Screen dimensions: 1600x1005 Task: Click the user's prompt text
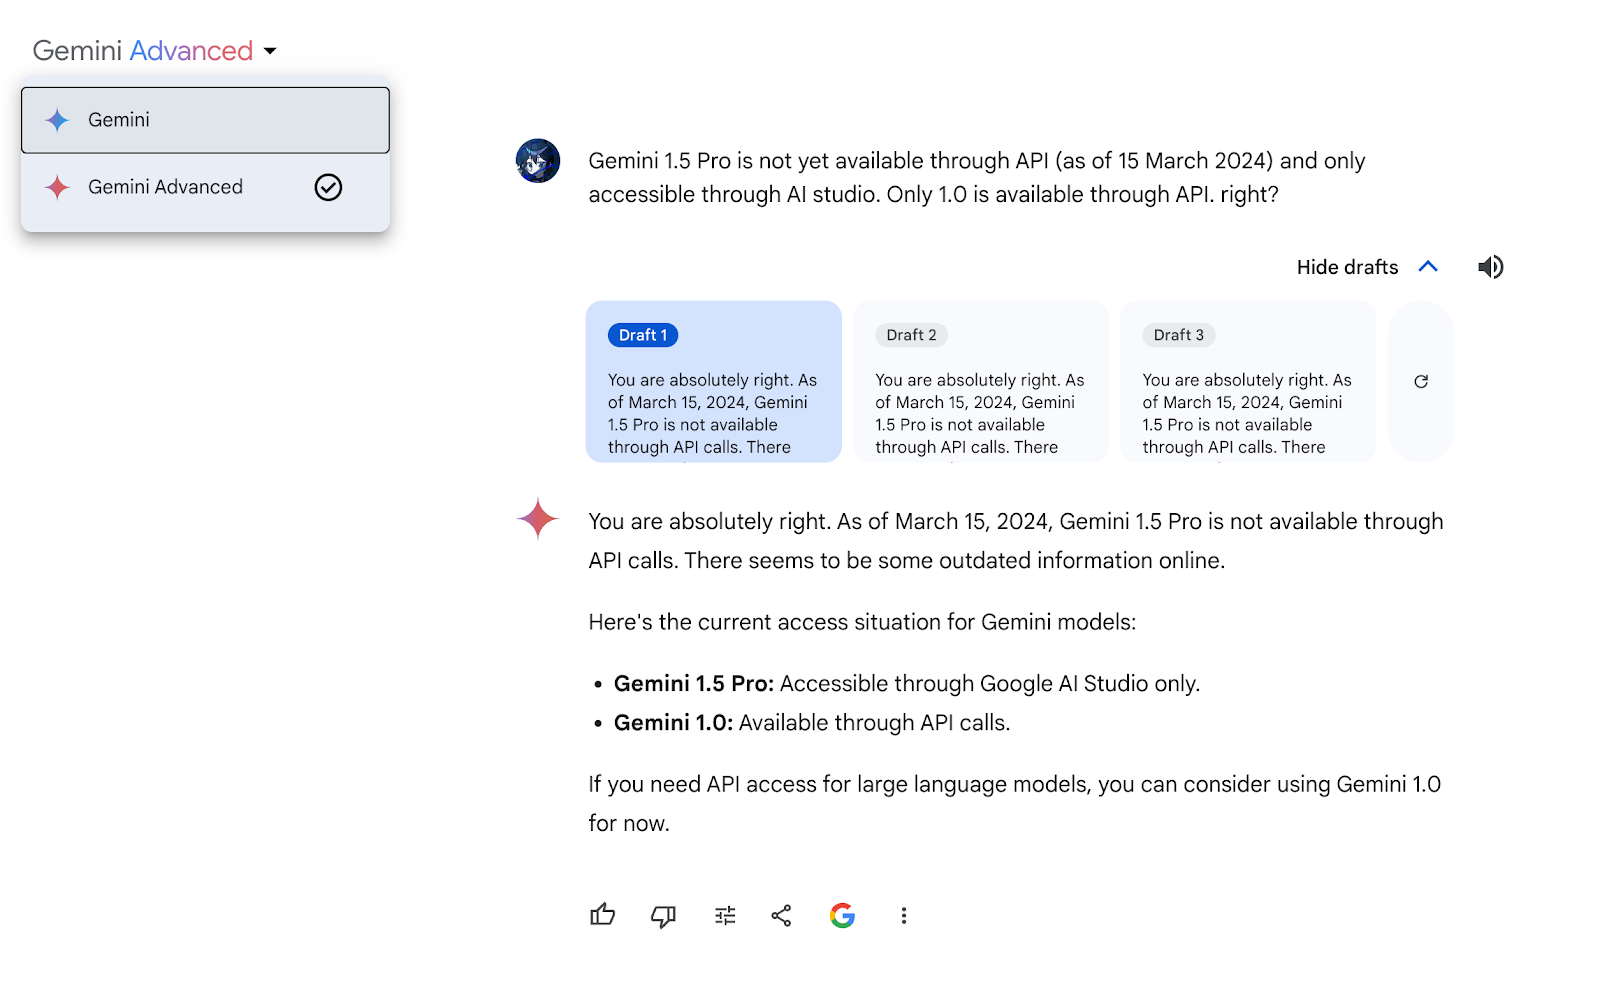click(976, 177)
